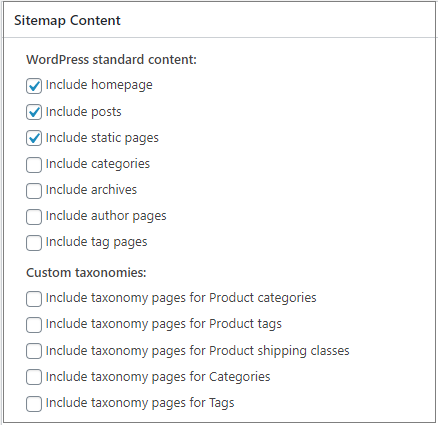Click the 'Include static pages' label text
438x425 pixels.
click(102, 138)
